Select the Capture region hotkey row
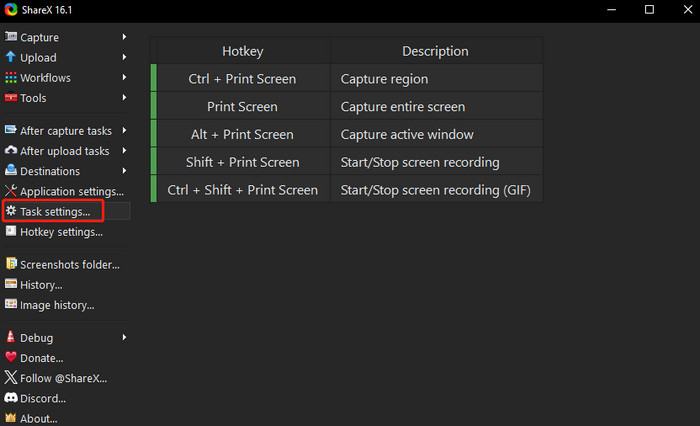Image resolution: width=700 pixels, height=426 pixels. 347,79
